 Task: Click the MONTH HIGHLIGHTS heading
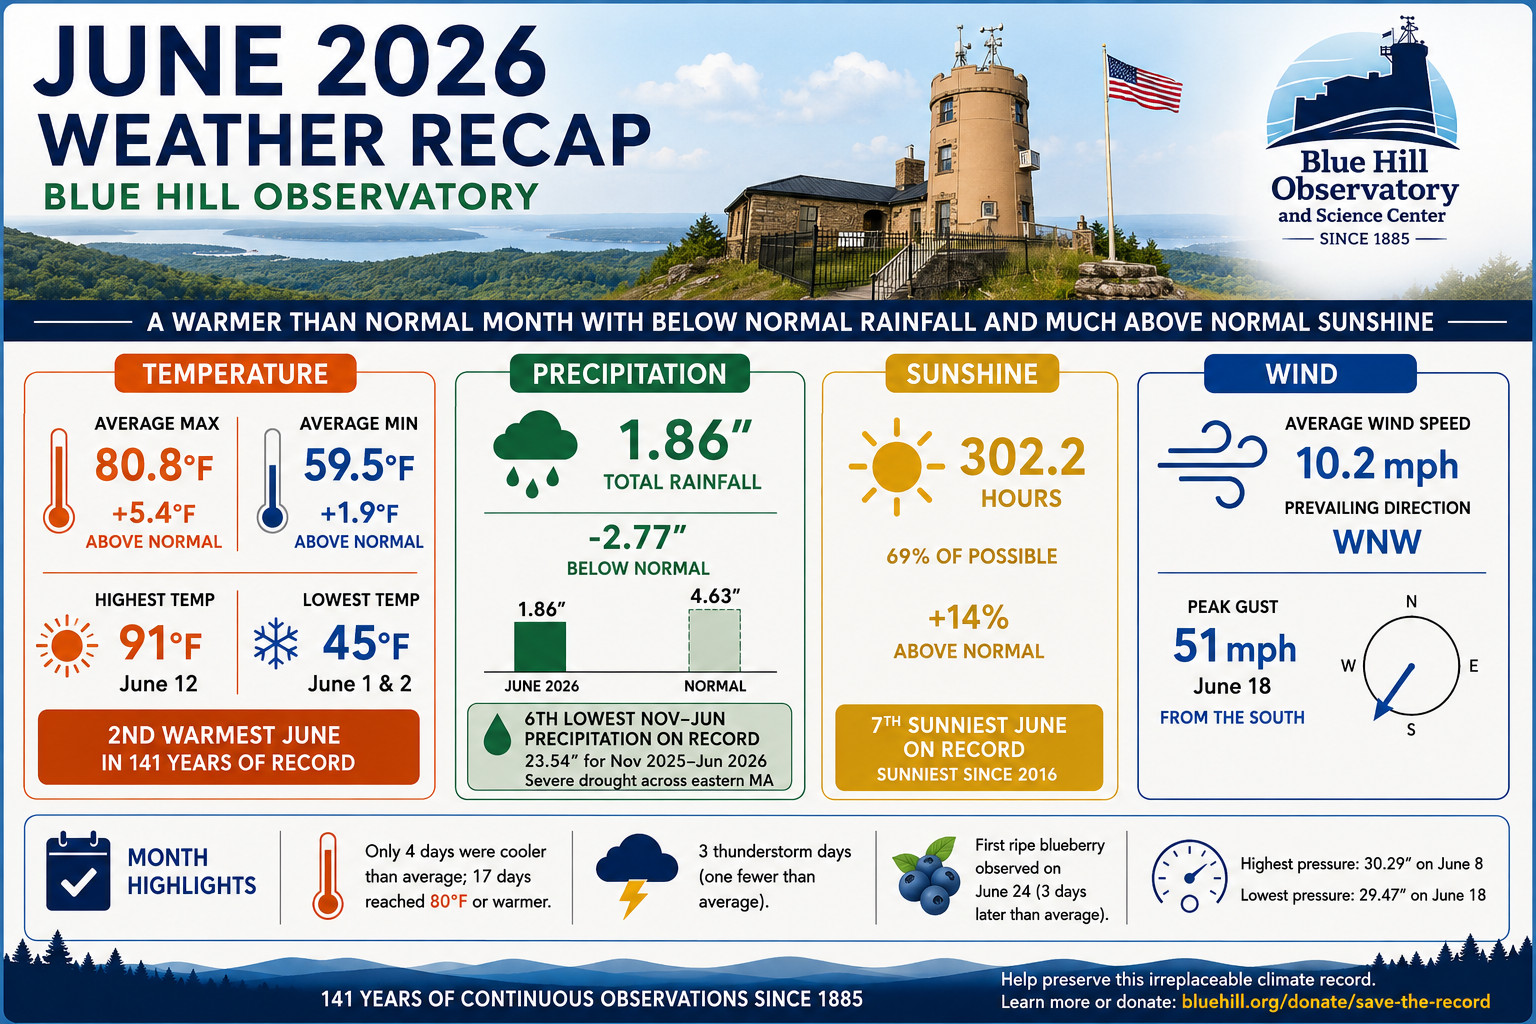192,872
